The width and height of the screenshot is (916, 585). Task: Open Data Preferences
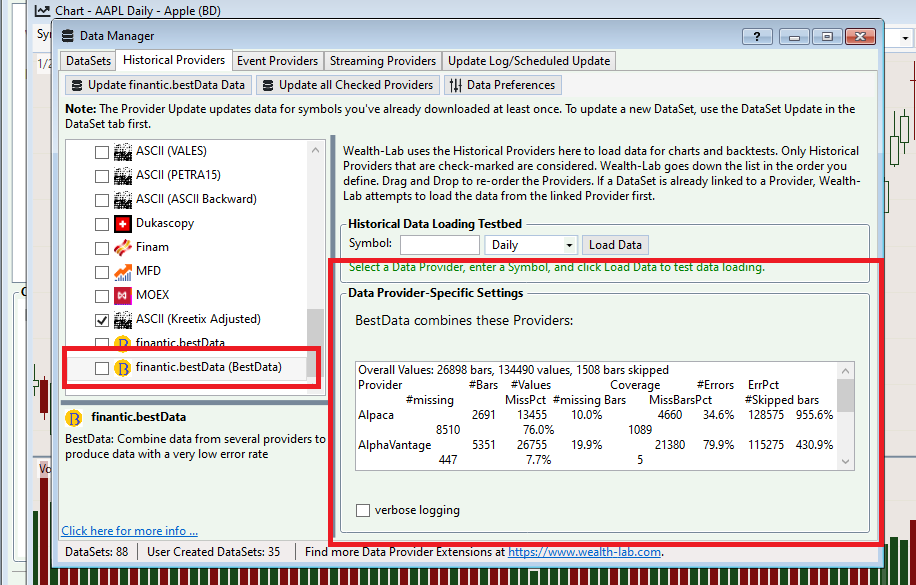point(503,85)
